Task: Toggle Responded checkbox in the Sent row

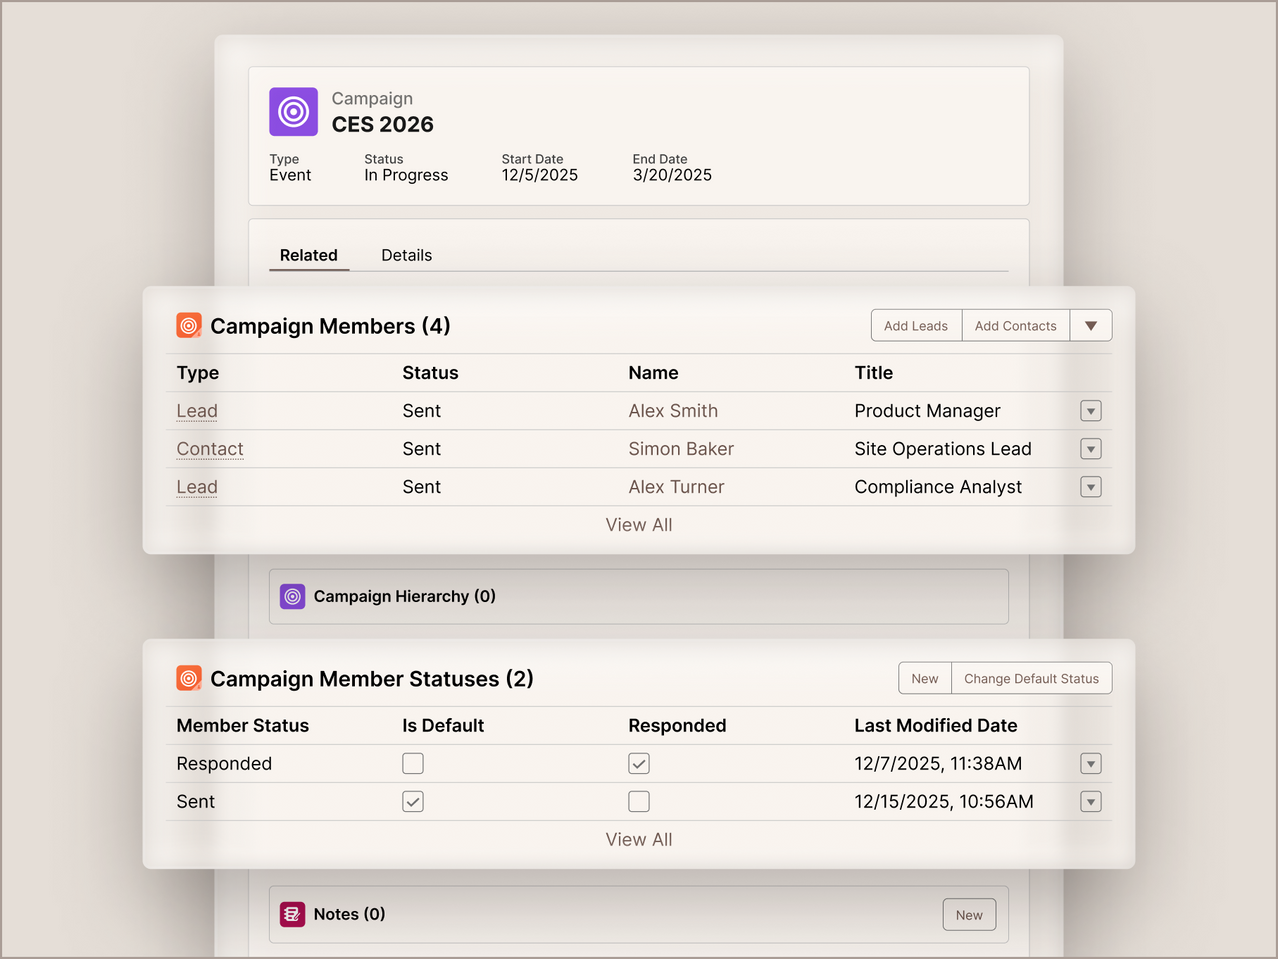Action: 639,802
